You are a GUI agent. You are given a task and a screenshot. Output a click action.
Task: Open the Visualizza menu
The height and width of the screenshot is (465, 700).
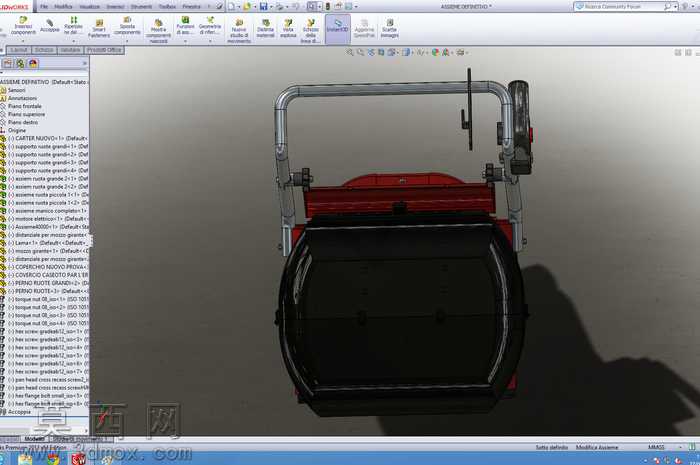click(x=89, y=7)
